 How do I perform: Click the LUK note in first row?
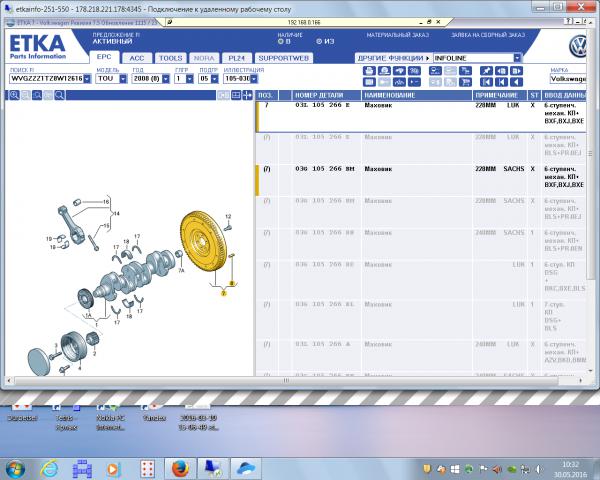[513, 105]
